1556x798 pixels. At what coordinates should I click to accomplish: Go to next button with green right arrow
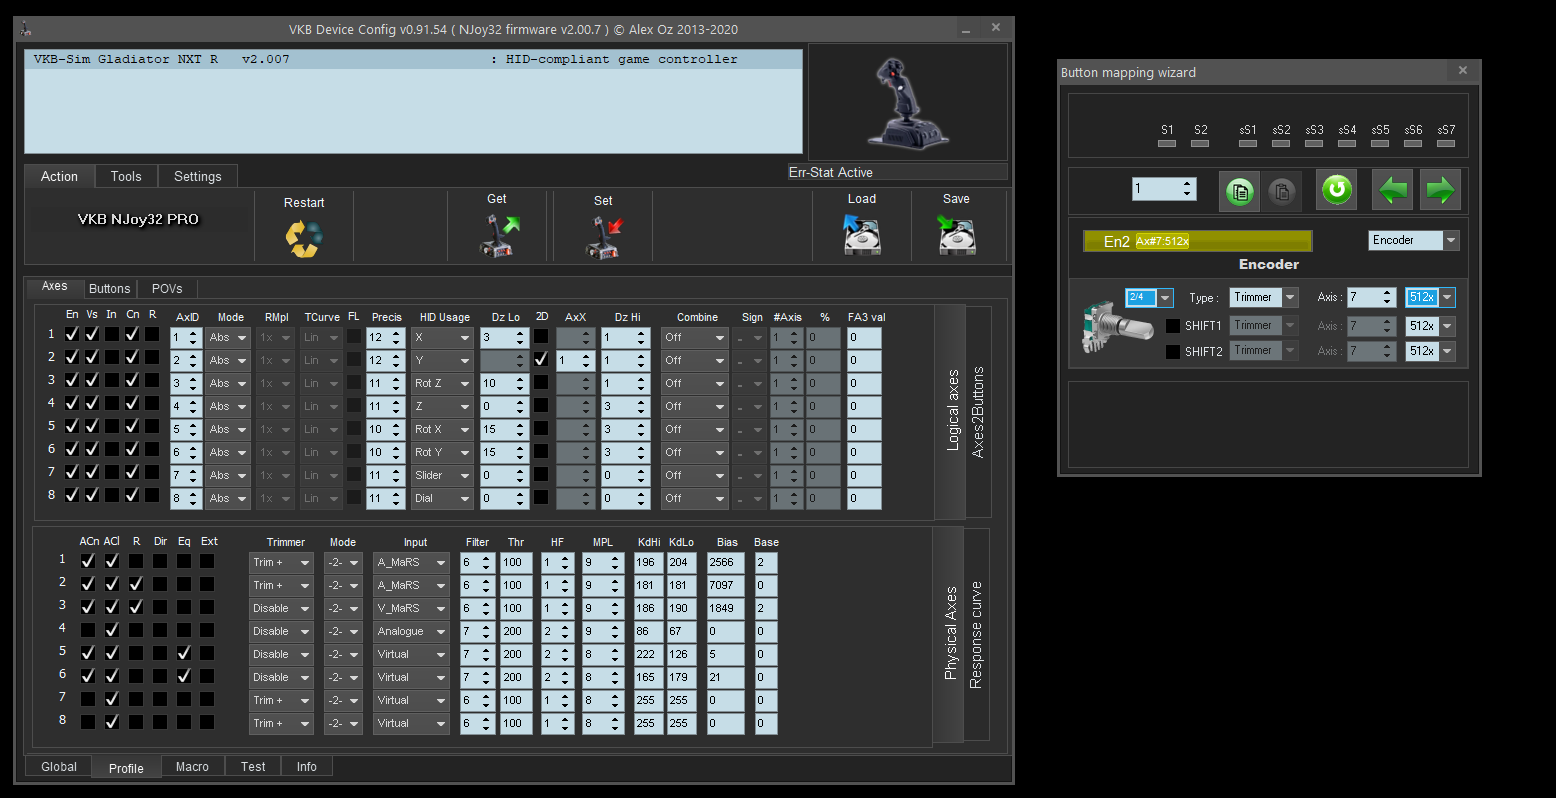pyautogui.click(x=1441, y=189)
